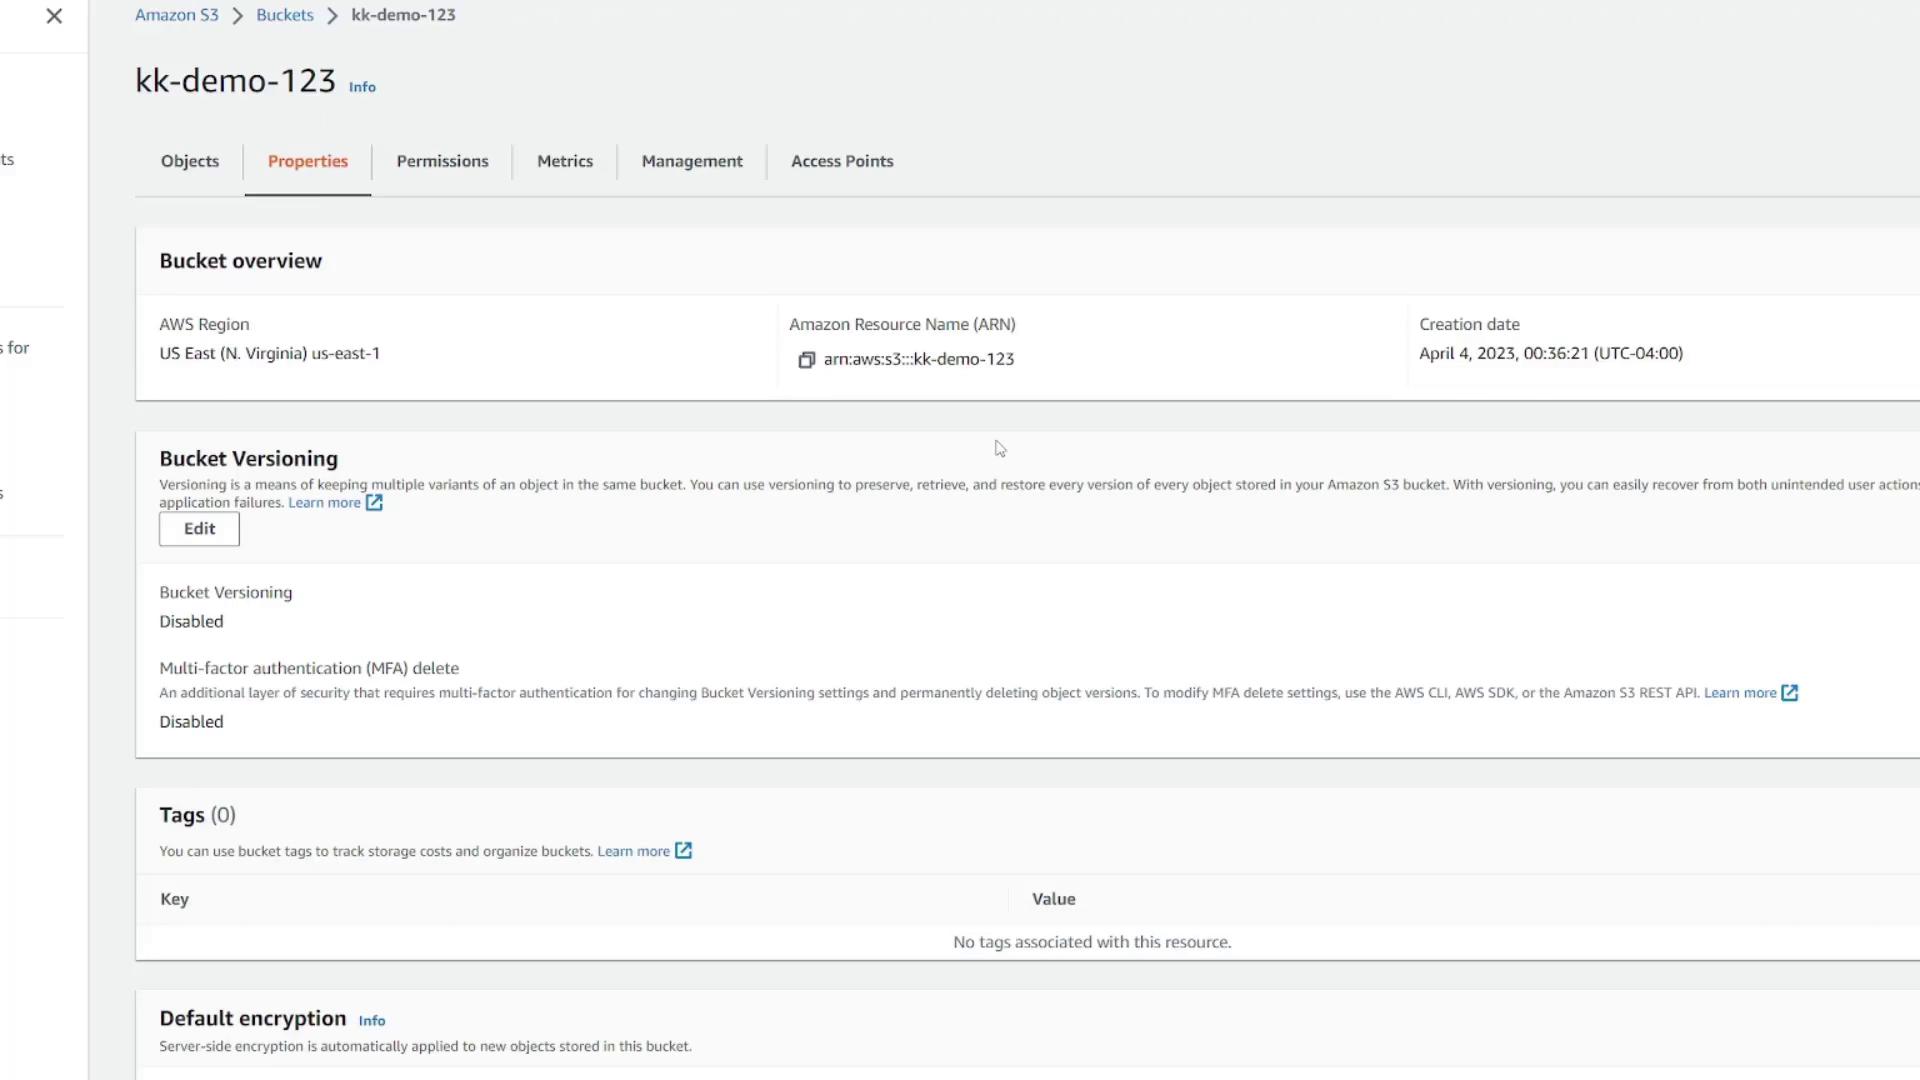This screenshot has height=1080, width=1920.
Task: Open Learn more link under Bucket Versioning
Action: pyautogui.click(x=324, y=503)
